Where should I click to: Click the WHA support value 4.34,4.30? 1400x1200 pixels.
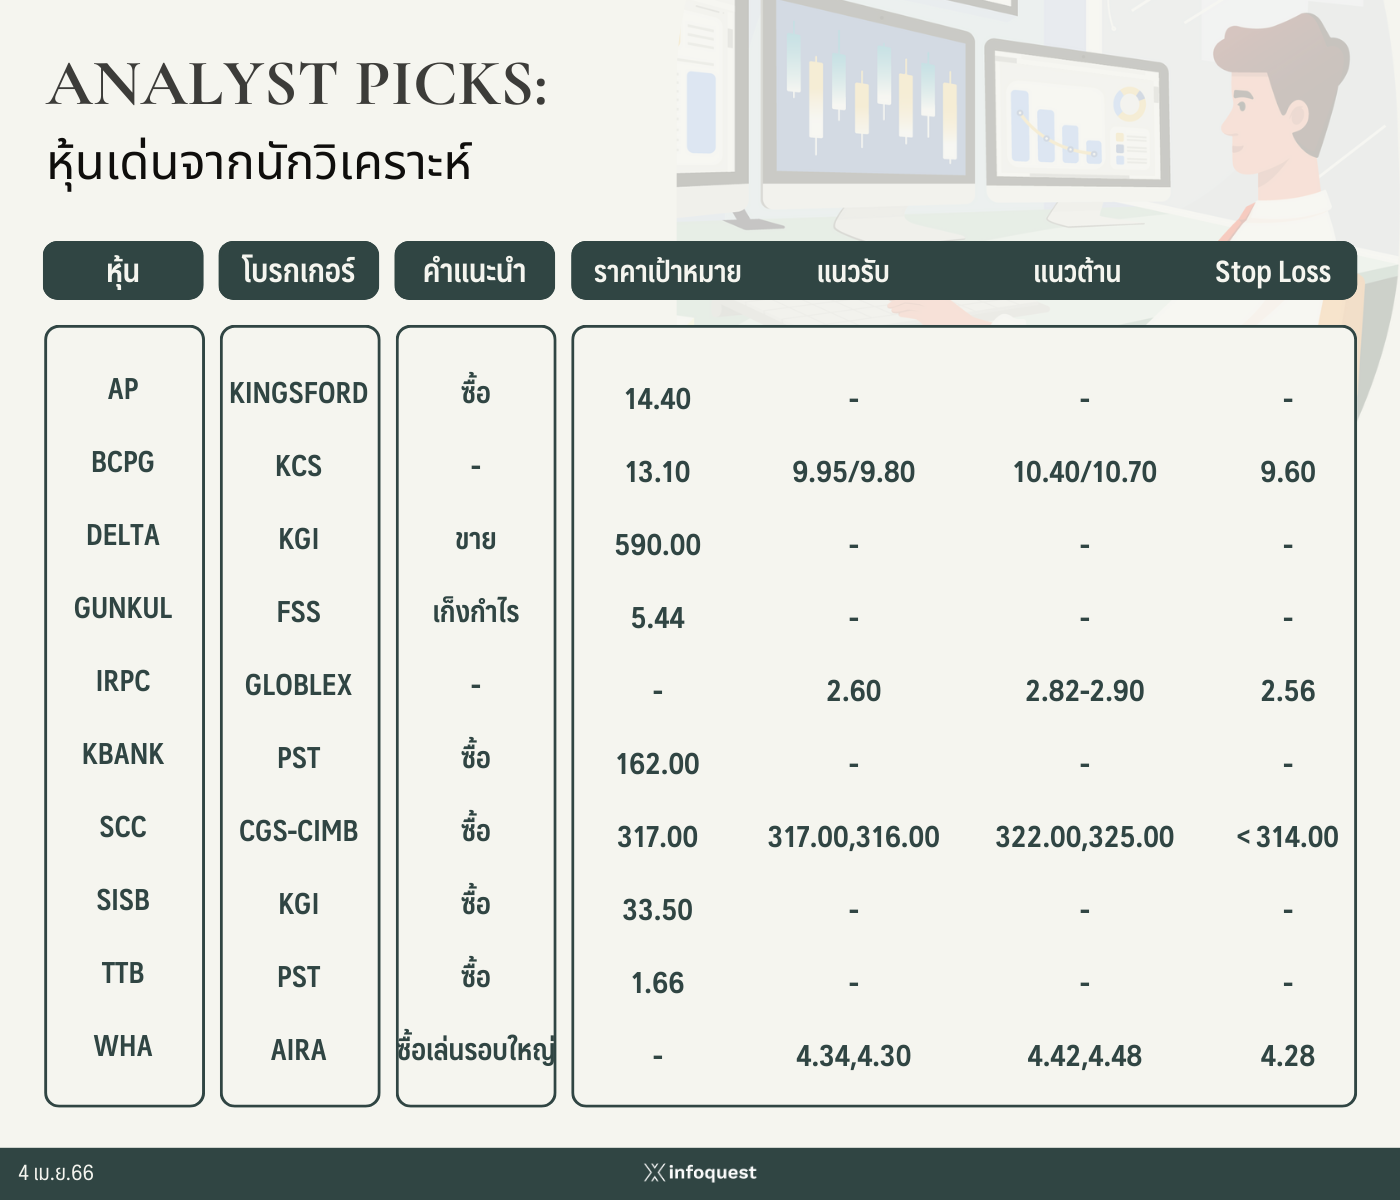(854, 1056)
